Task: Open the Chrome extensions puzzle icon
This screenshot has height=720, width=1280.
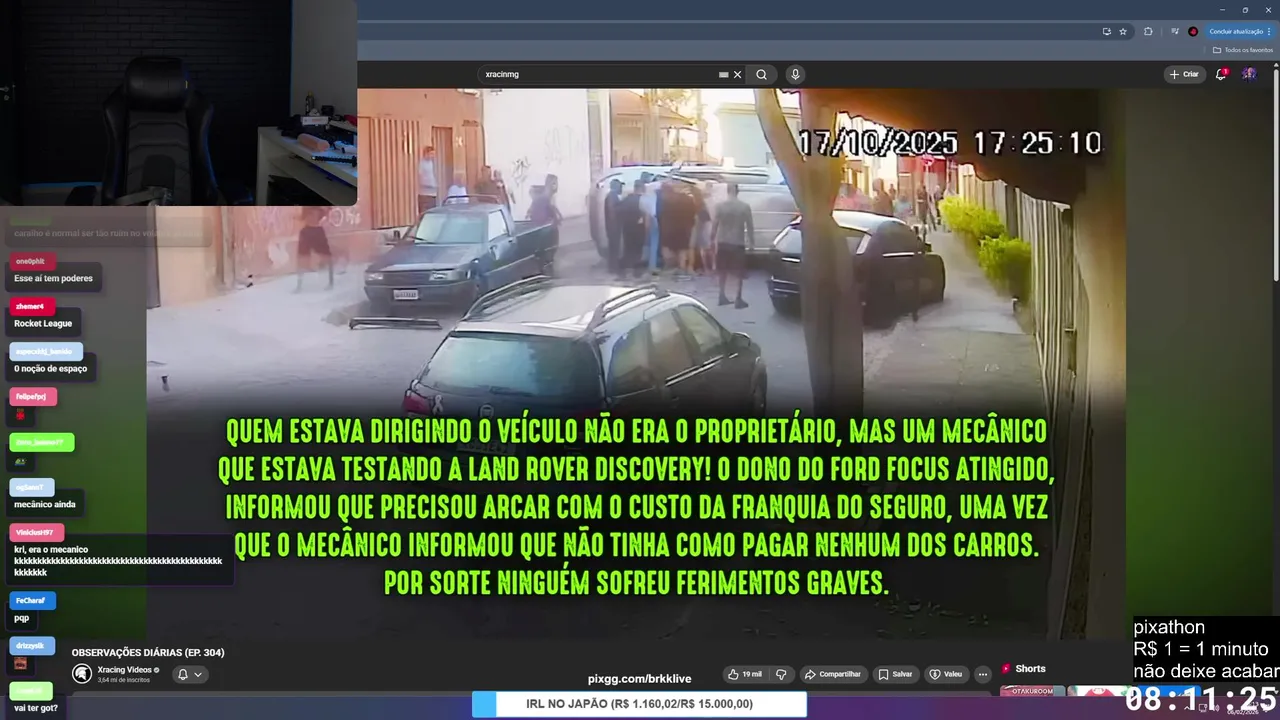Action: (1148, 31)
